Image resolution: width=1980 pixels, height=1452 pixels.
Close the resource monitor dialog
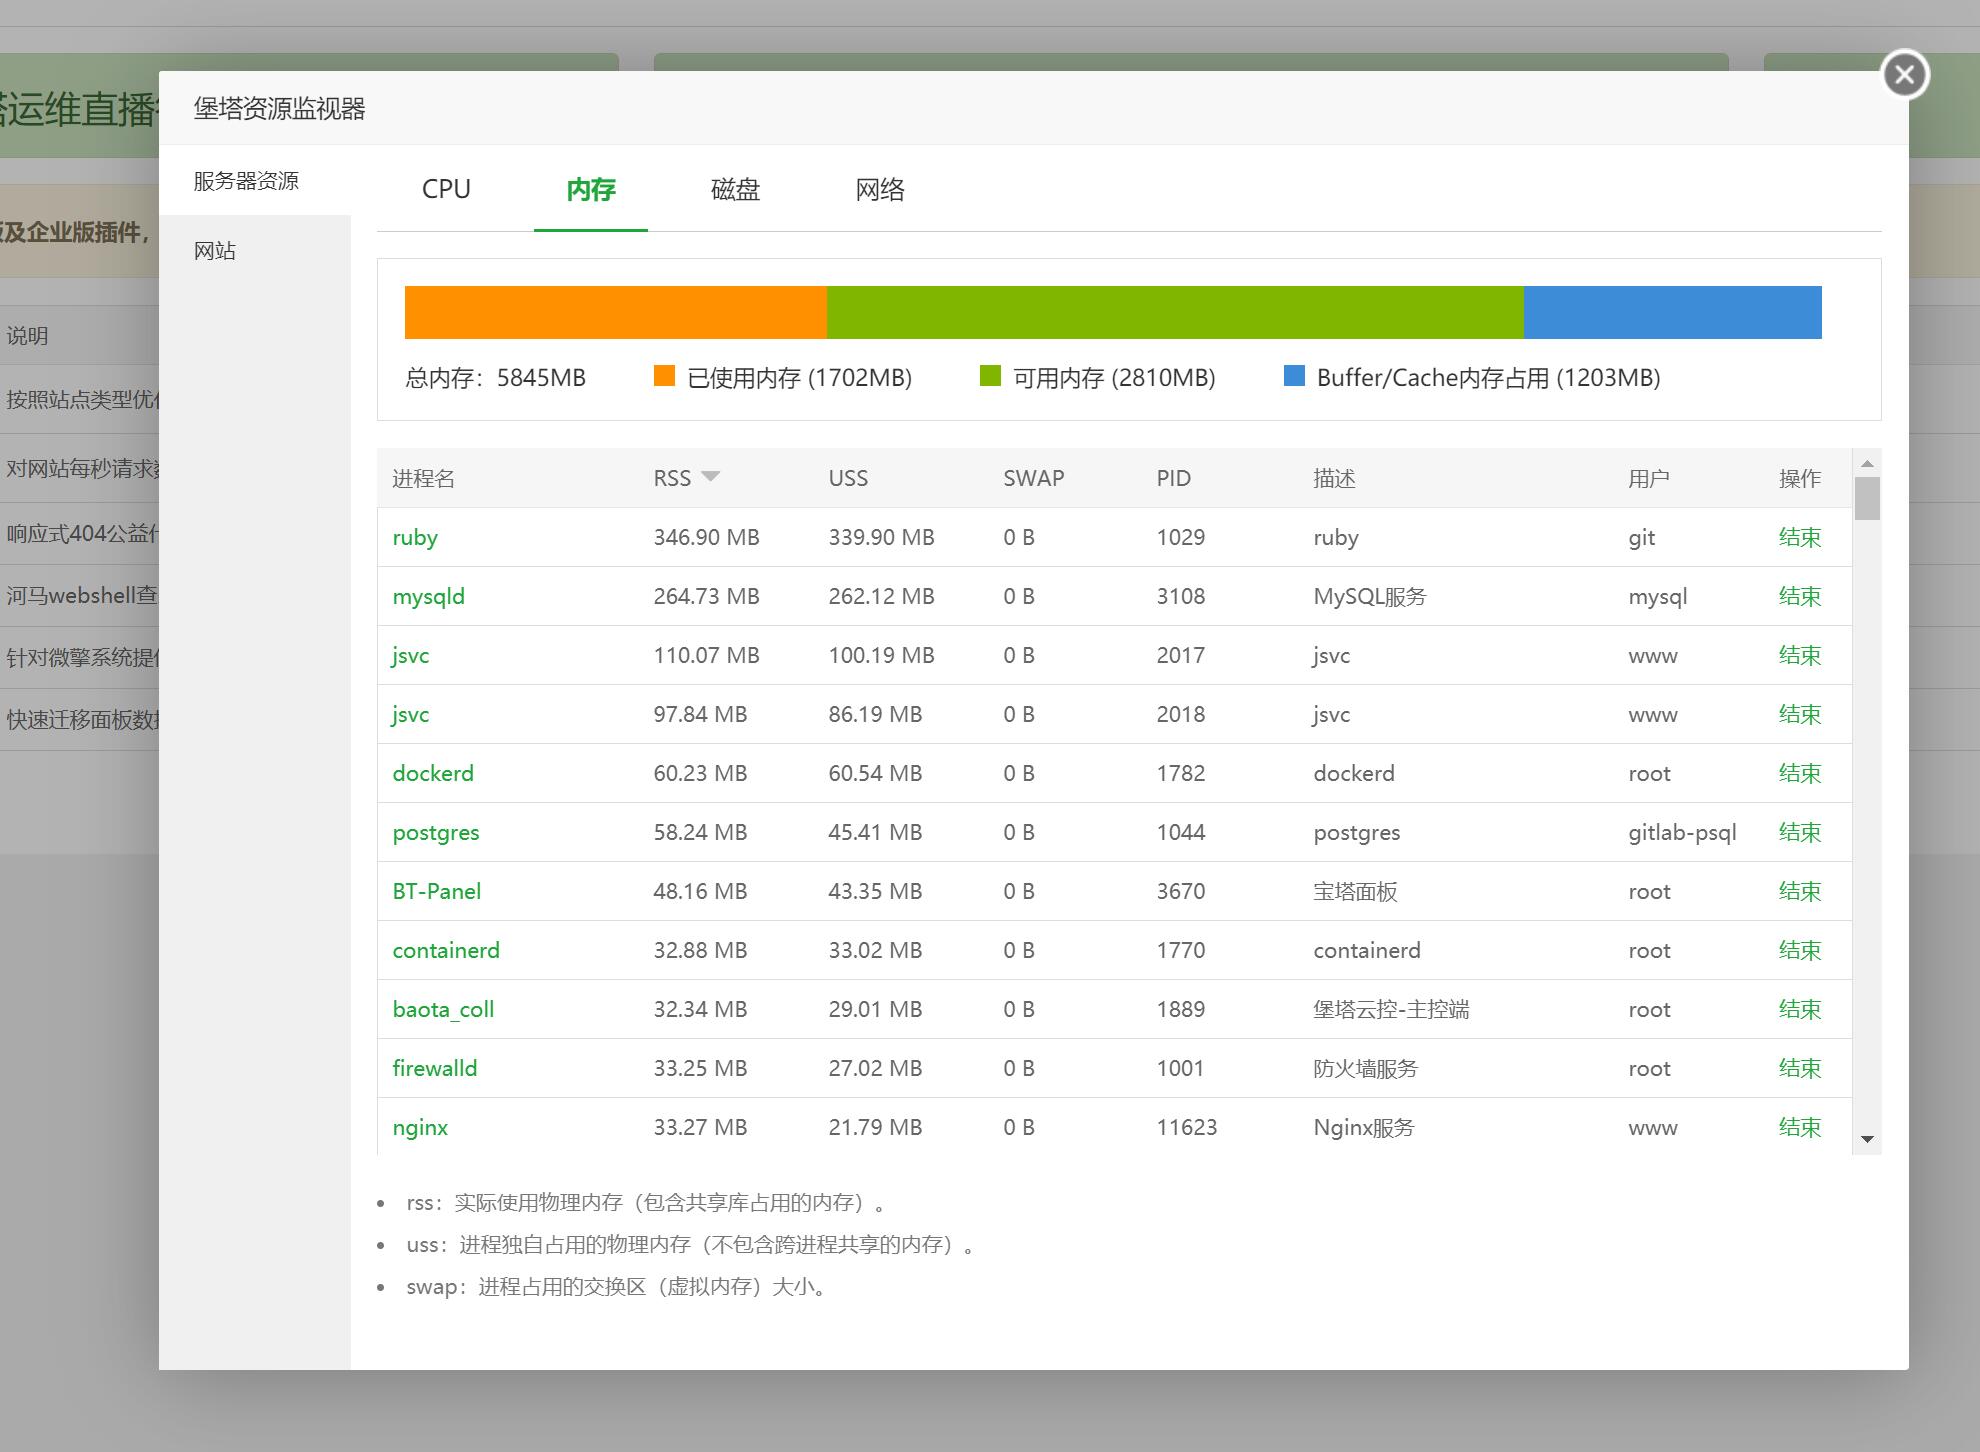pyautogui.click(x=1904, y=75)
